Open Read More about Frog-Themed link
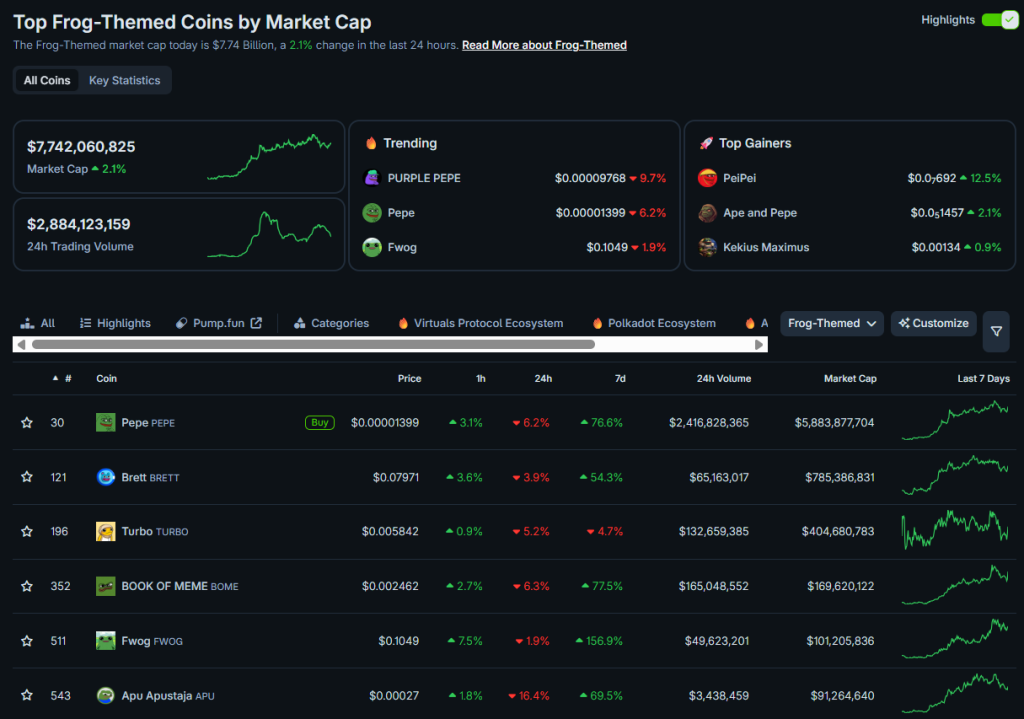The width and height of the screenshot is (1024, 719). click(x=544, y=45)
